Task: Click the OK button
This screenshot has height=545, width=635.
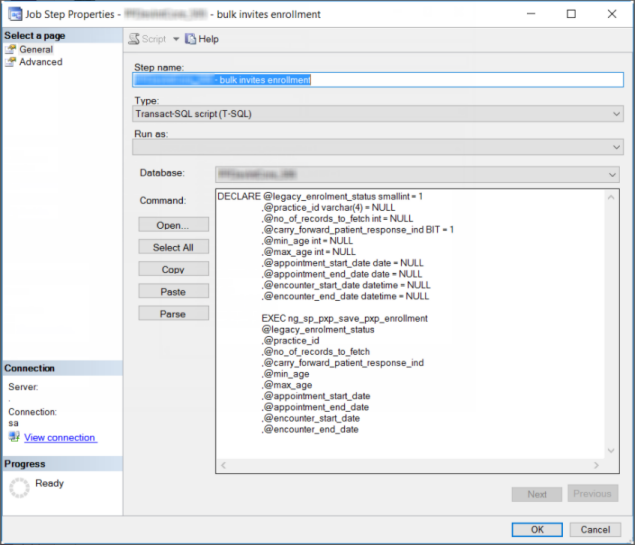Action: click(537, 530)
